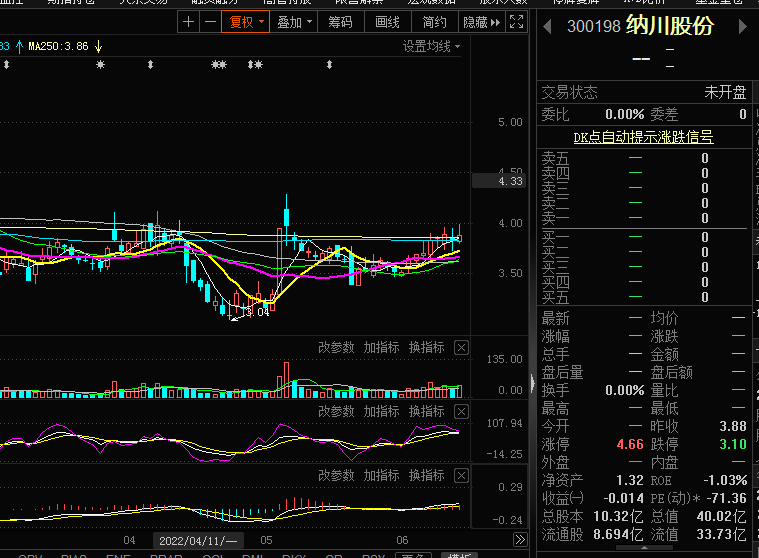Click the 总值 value 40.02亿
Image resolution: width=759 pixels, height=558 pixels.
[x=722, y=516]
